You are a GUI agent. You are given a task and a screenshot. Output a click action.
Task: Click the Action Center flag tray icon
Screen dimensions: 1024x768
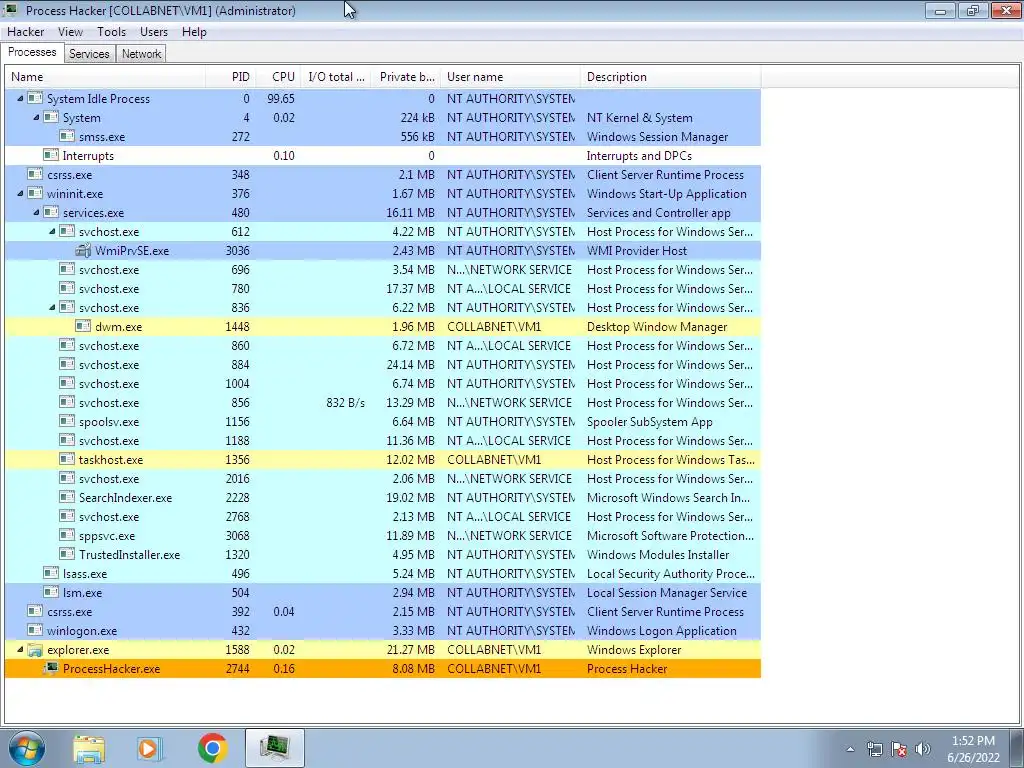click(899, 749)
